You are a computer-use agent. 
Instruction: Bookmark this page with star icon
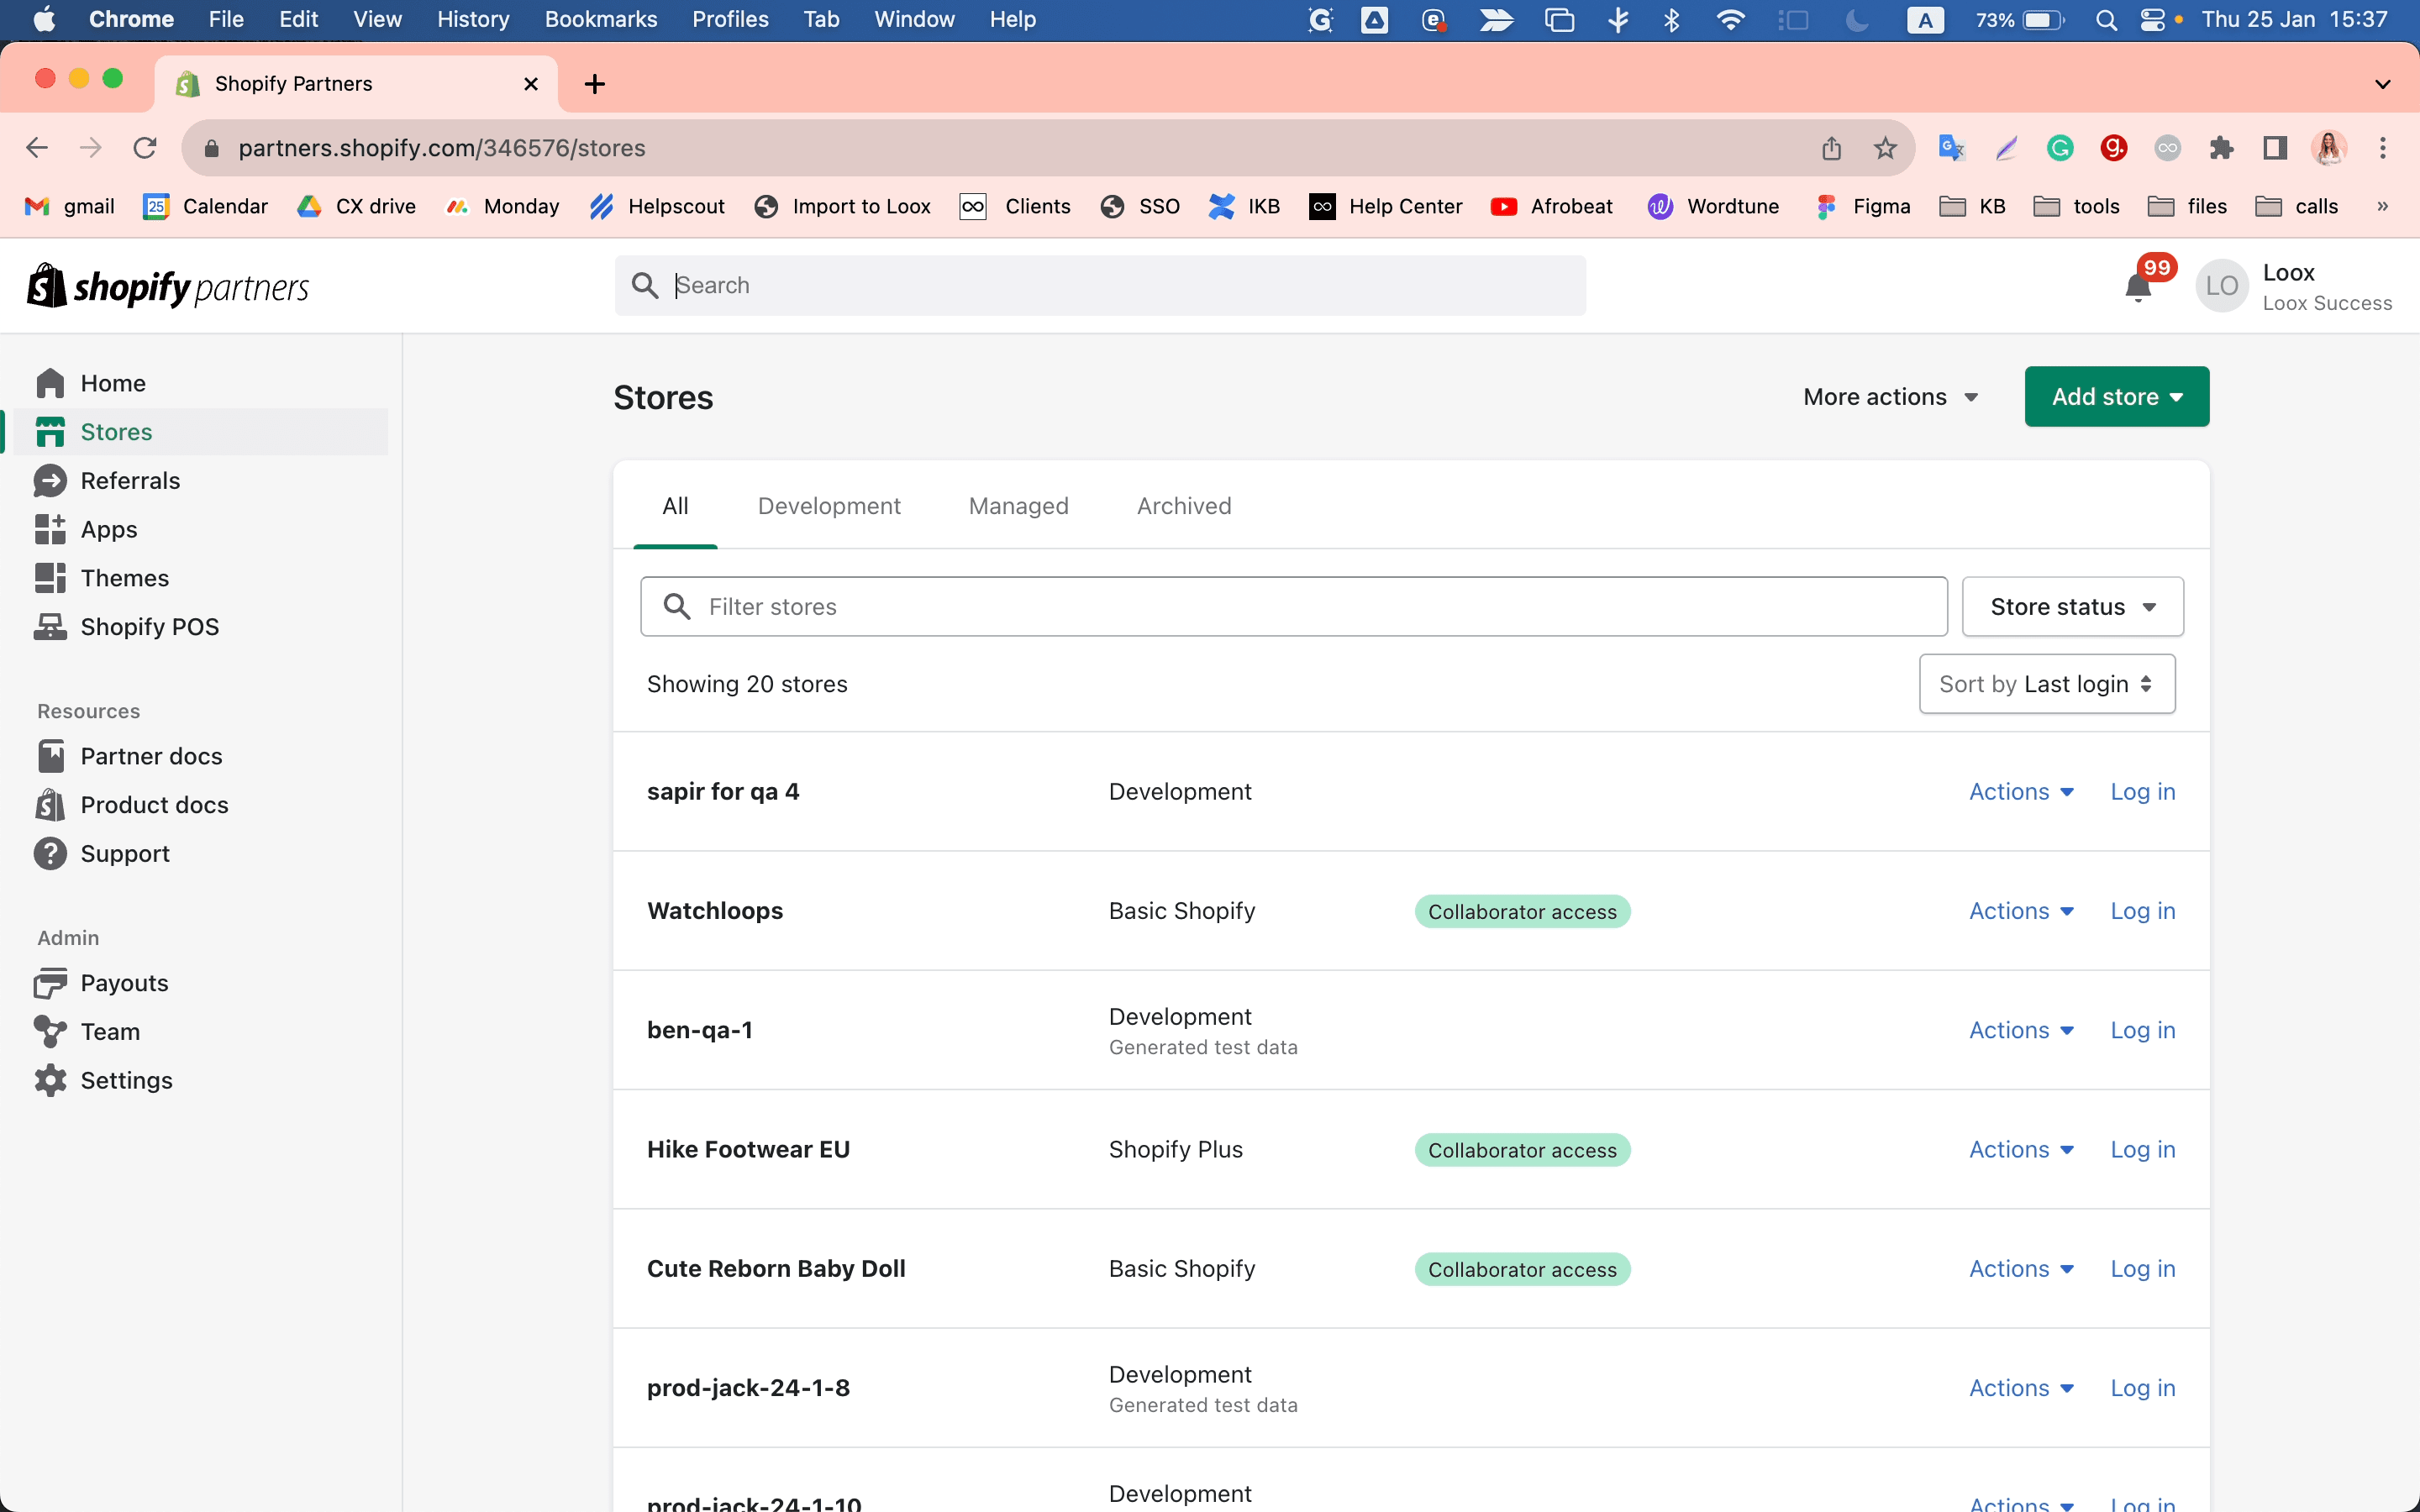[1885, 148]
